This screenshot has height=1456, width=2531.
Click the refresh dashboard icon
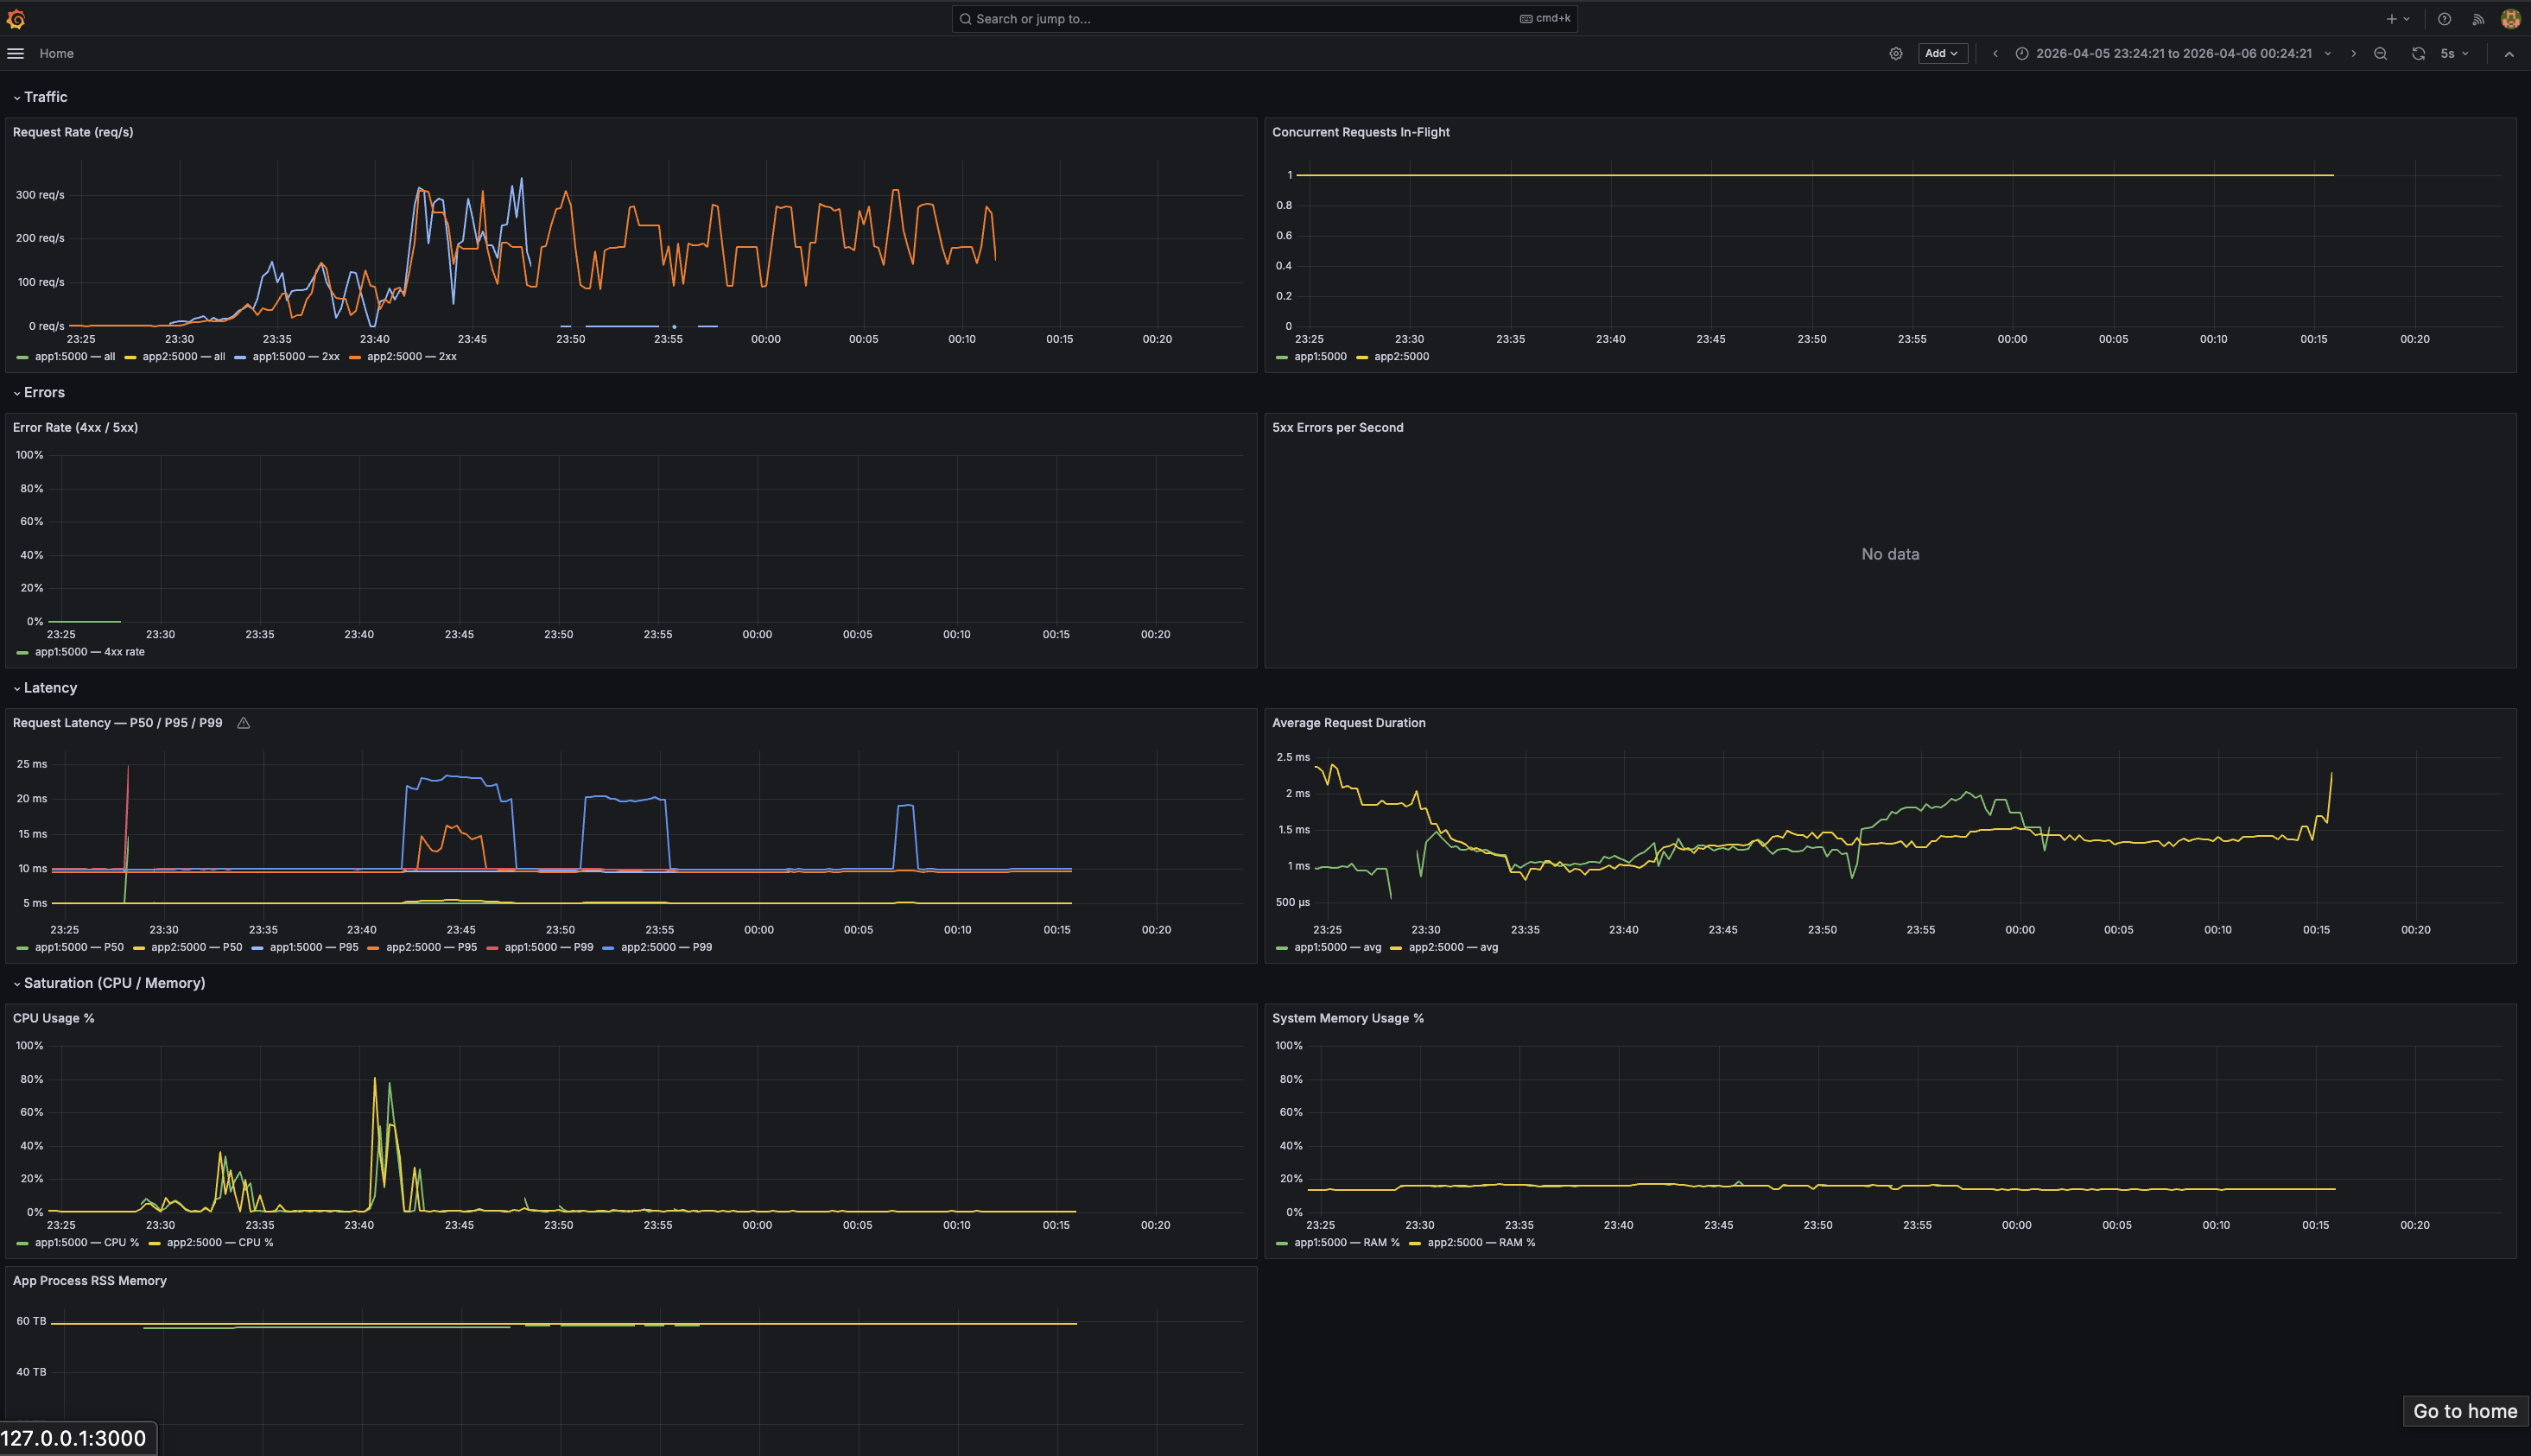click(x=2417, y=54)
